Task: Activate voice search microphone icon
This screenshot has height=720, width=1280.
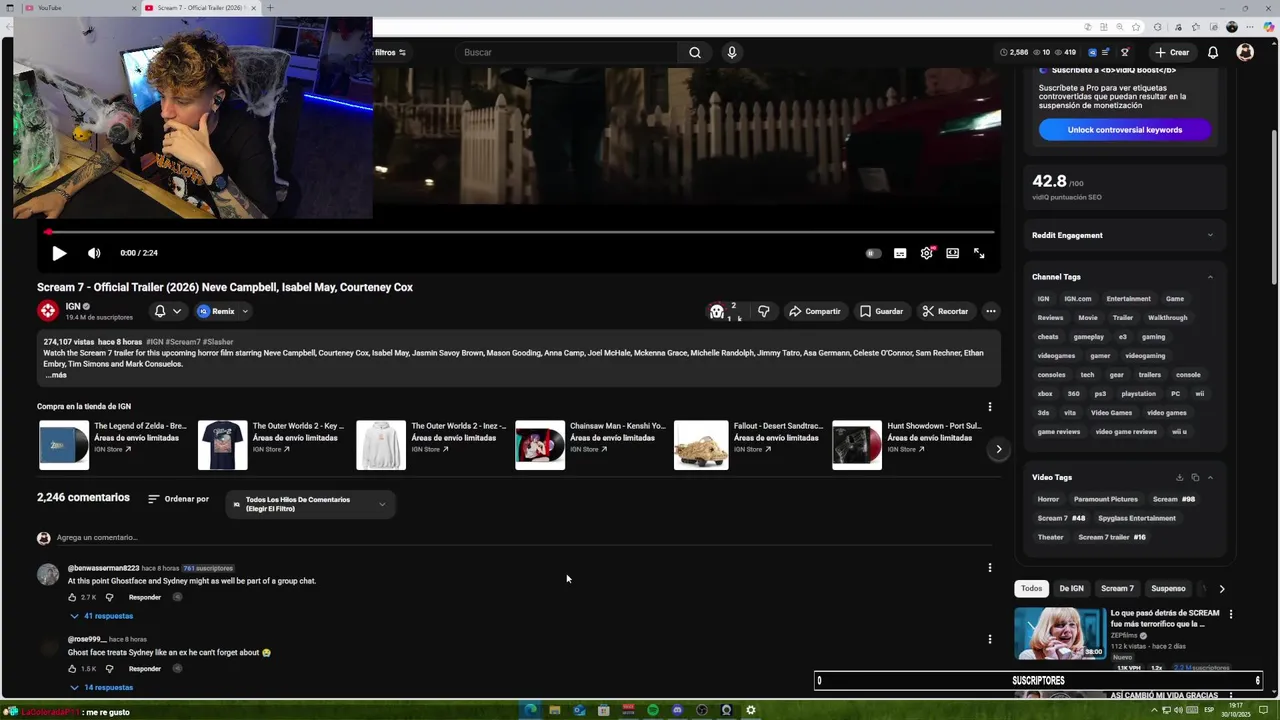Action: point(732,52)
